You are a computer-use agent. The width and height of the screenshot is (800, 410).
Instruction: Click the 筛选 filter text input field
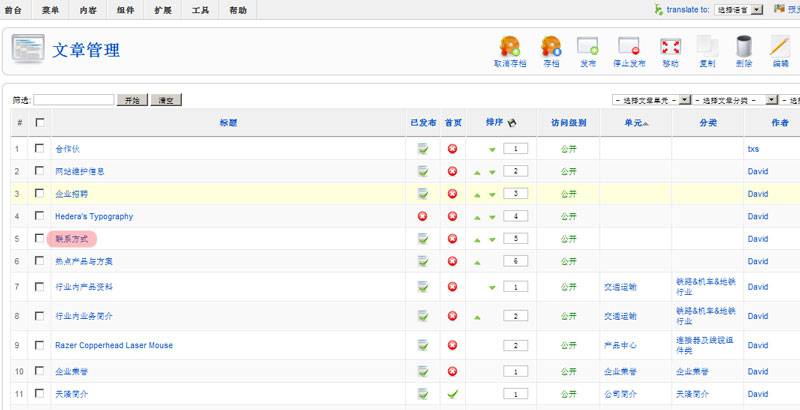[x=74, y=100]
